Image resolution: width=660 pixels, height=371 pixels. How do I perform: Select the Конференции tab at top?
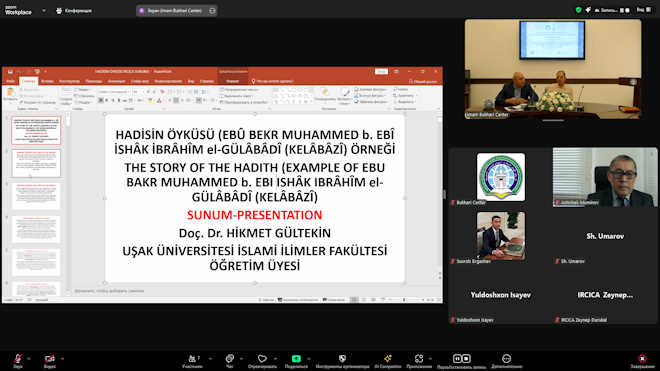click(74, 11)
